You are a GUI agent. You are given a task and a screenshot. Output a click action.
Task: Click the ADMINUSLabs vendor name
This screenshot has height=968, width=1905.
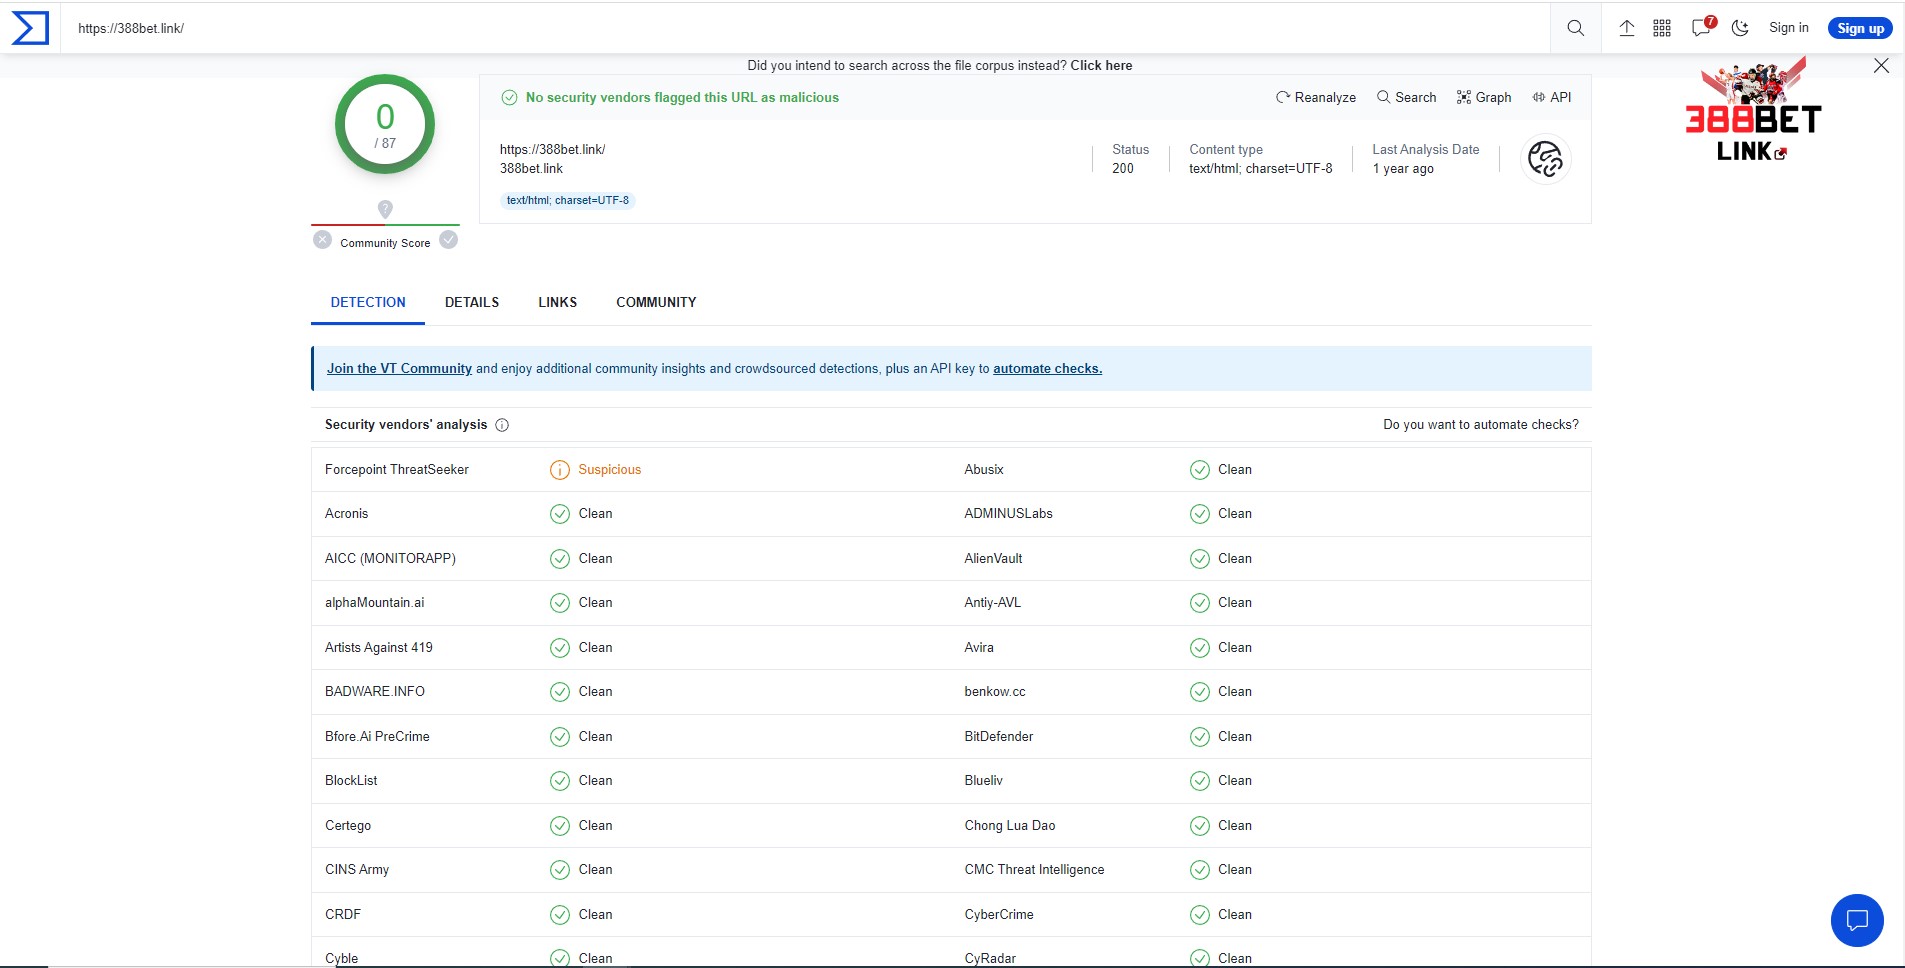coord(1008,514)
